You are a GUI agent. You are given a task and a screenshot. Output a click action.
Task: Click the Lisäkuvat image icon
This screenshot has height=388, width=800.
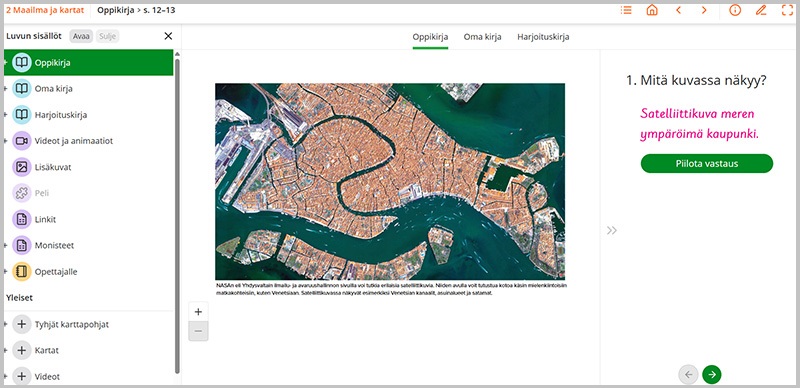tap(21, 167)
